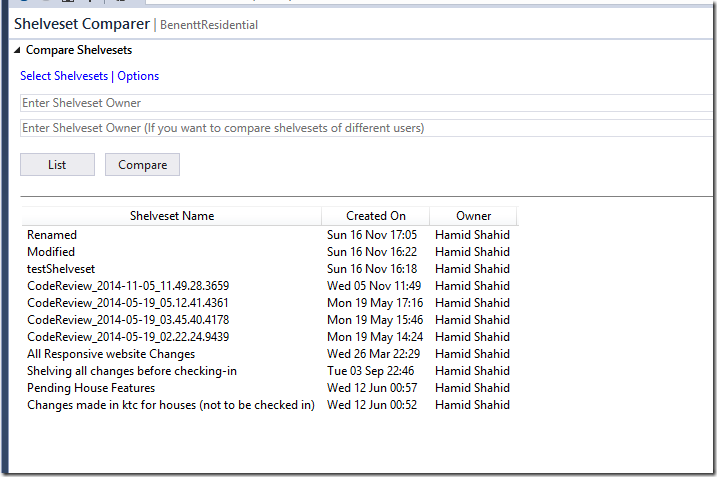Select the Renamed shelveset row

(52, 235)
